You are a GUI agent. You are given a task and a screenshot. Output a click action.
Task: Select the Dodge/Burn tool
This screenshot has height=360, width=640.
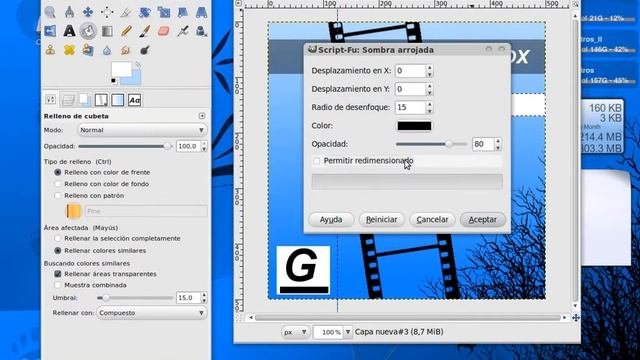145,50
